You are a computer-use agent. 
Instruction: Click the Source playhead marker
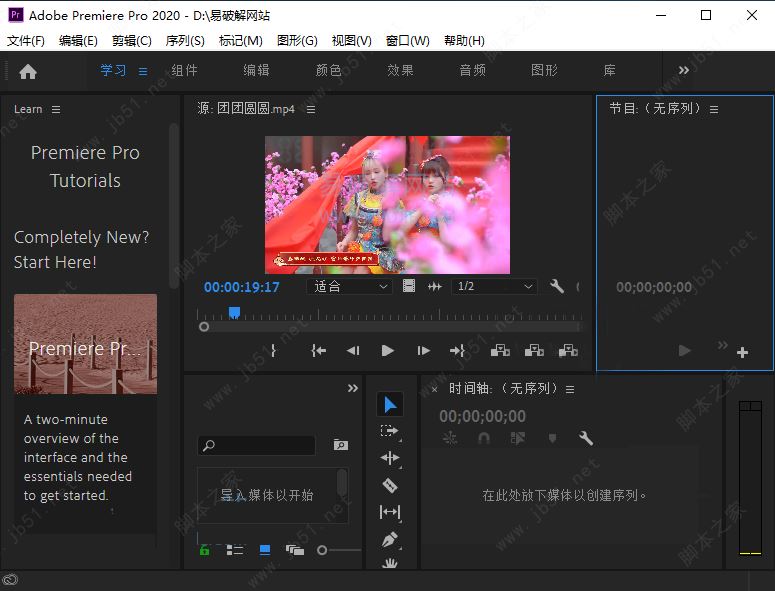tap(234, 312)
